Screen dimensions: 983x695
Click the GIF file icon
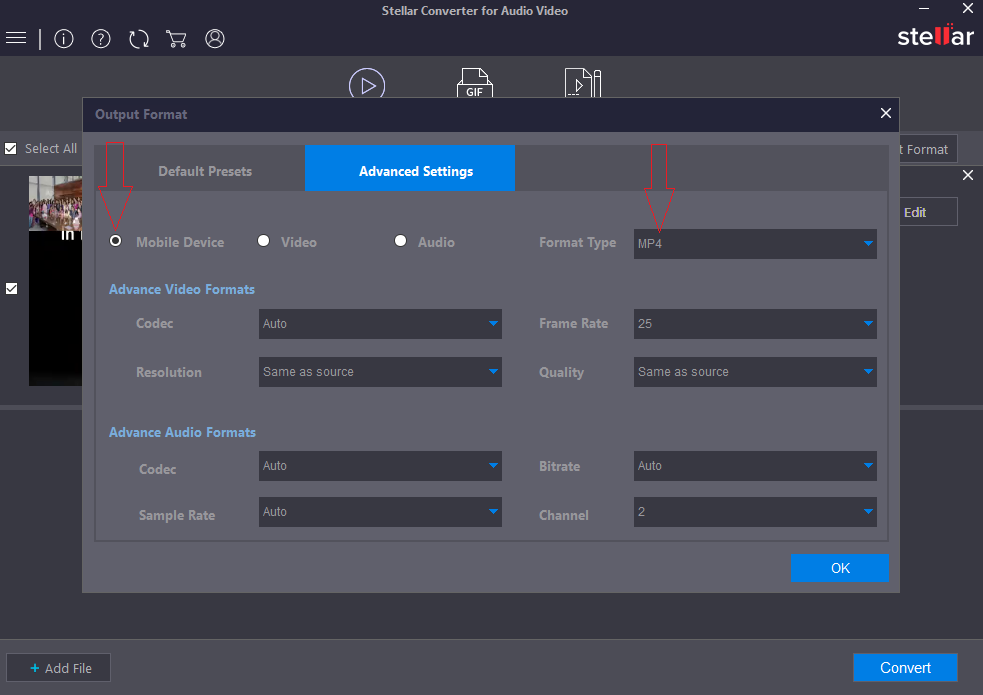click(x=474, y=85)
